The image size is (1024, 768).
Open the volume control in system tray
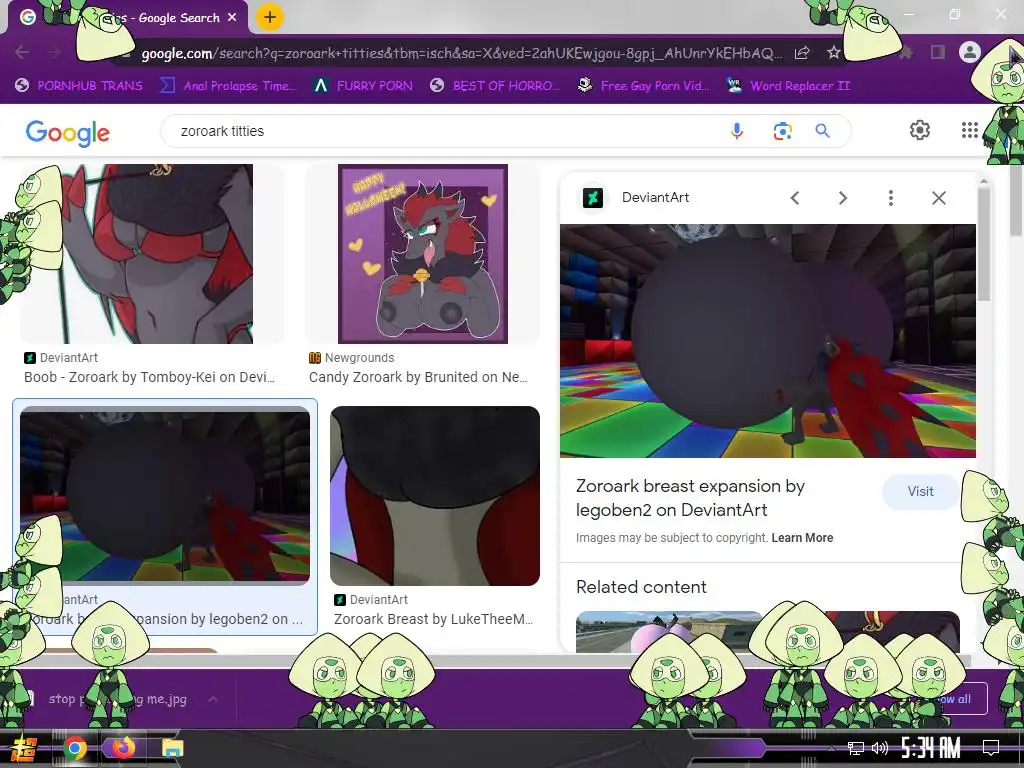[880, 748]
